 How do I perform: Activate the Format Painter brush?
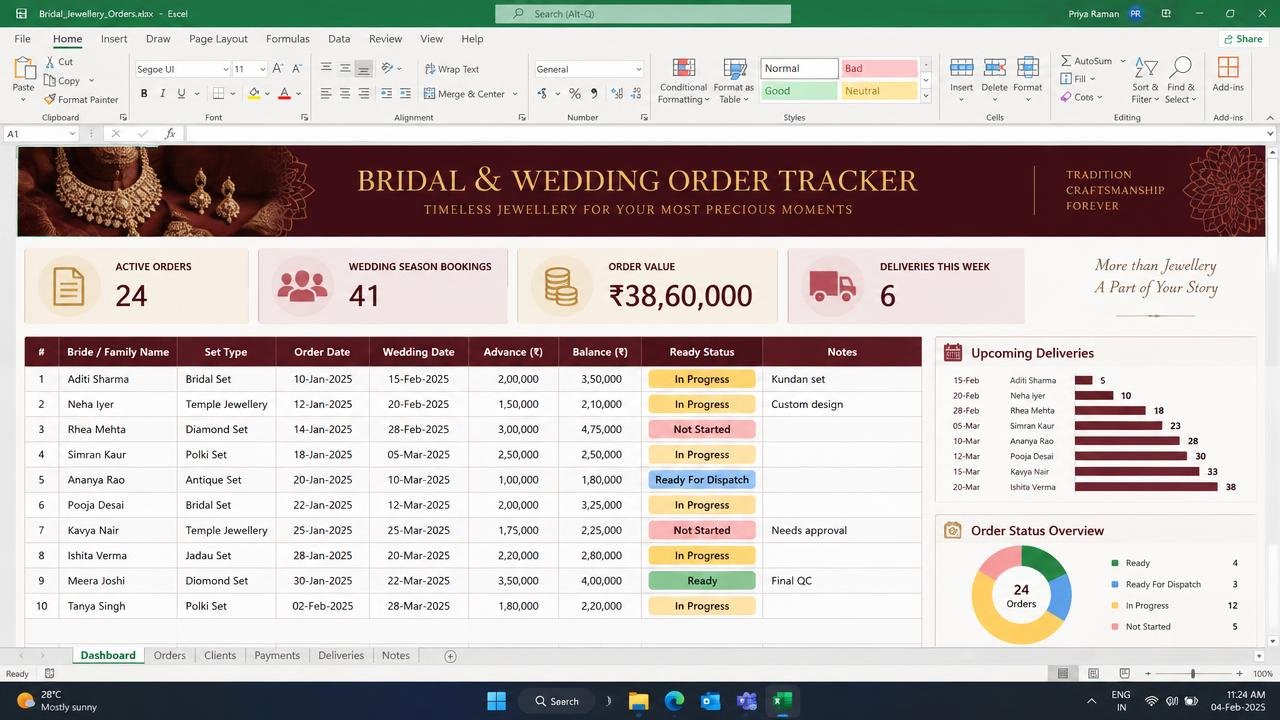coord(49,99)
